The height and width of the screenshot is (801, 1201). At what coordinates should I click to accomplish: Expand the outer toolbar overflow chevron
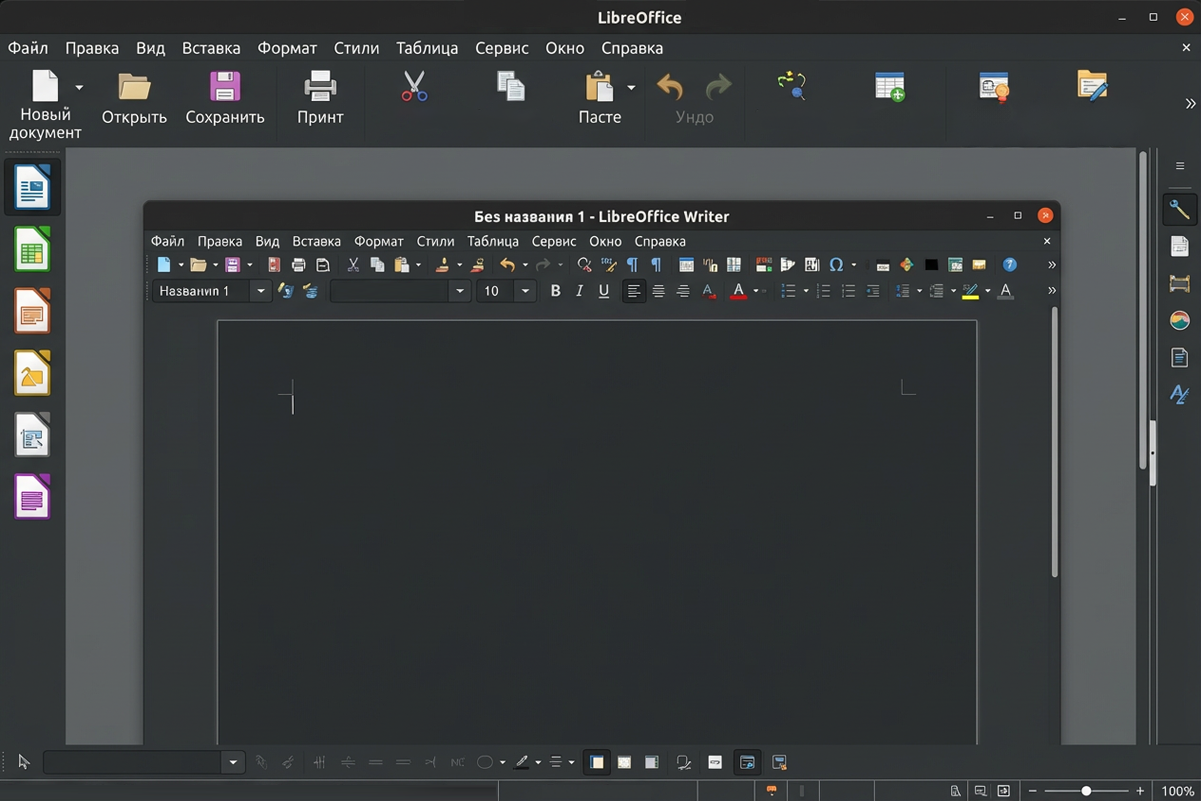pos(1190,103)
